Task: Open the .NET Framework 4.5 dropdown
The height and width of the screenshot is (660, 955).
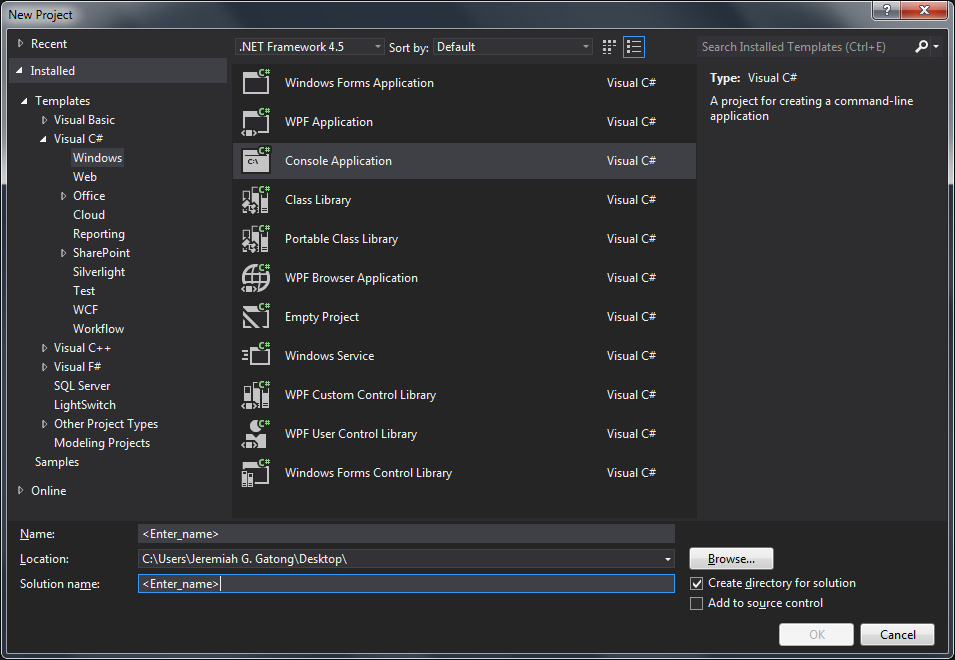Action: [x=375, y=46]
